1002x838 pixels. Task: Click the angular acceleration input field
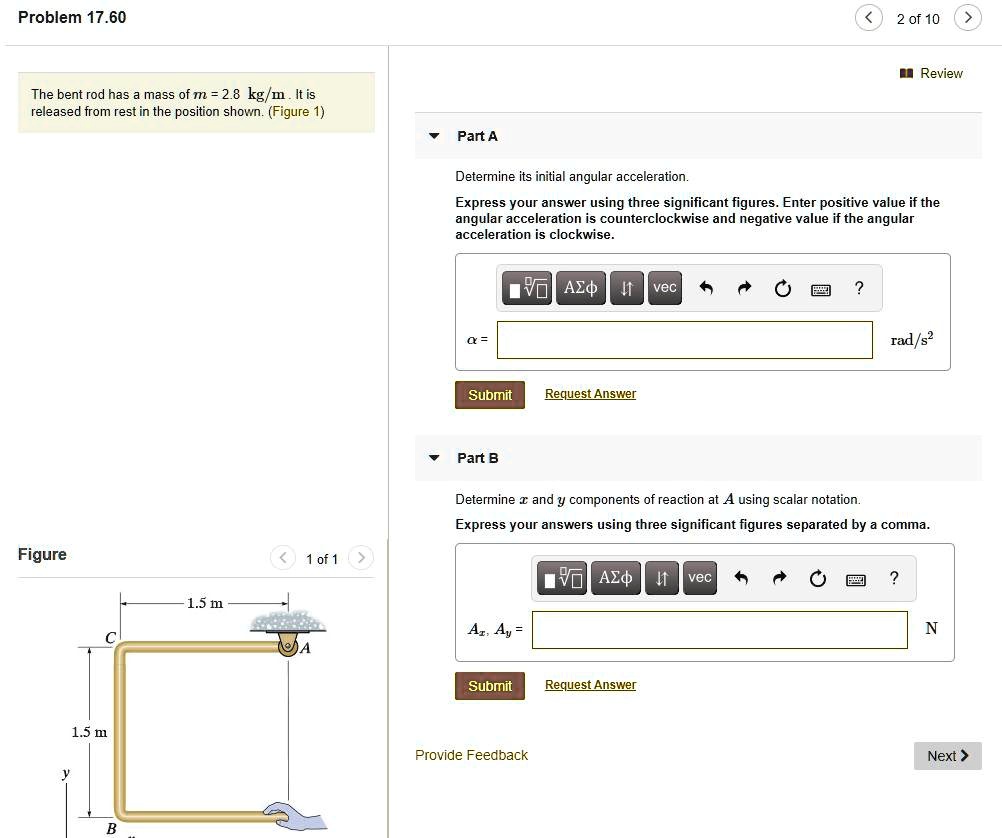click(684, 340)
